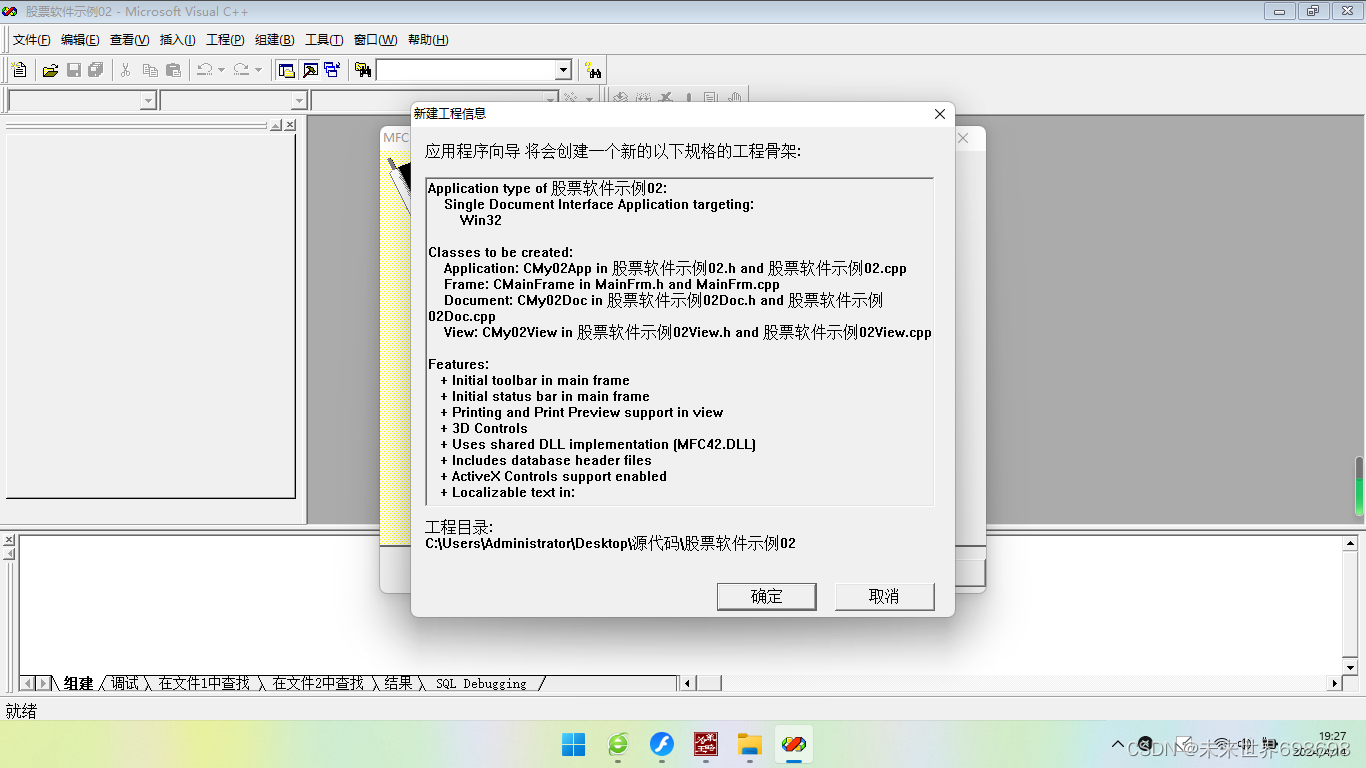Click the 就绪 status bar text

[x=21, y=711]
